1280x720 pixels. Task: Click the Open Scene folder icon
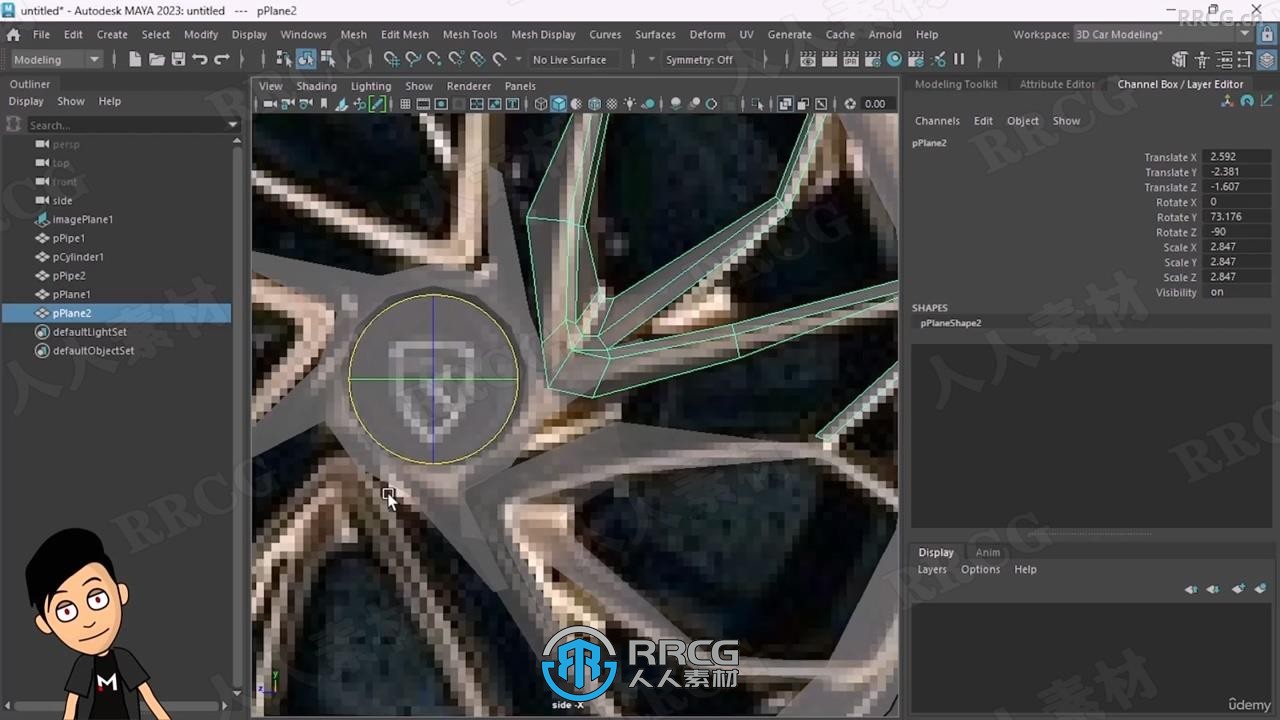click(157, 59)
